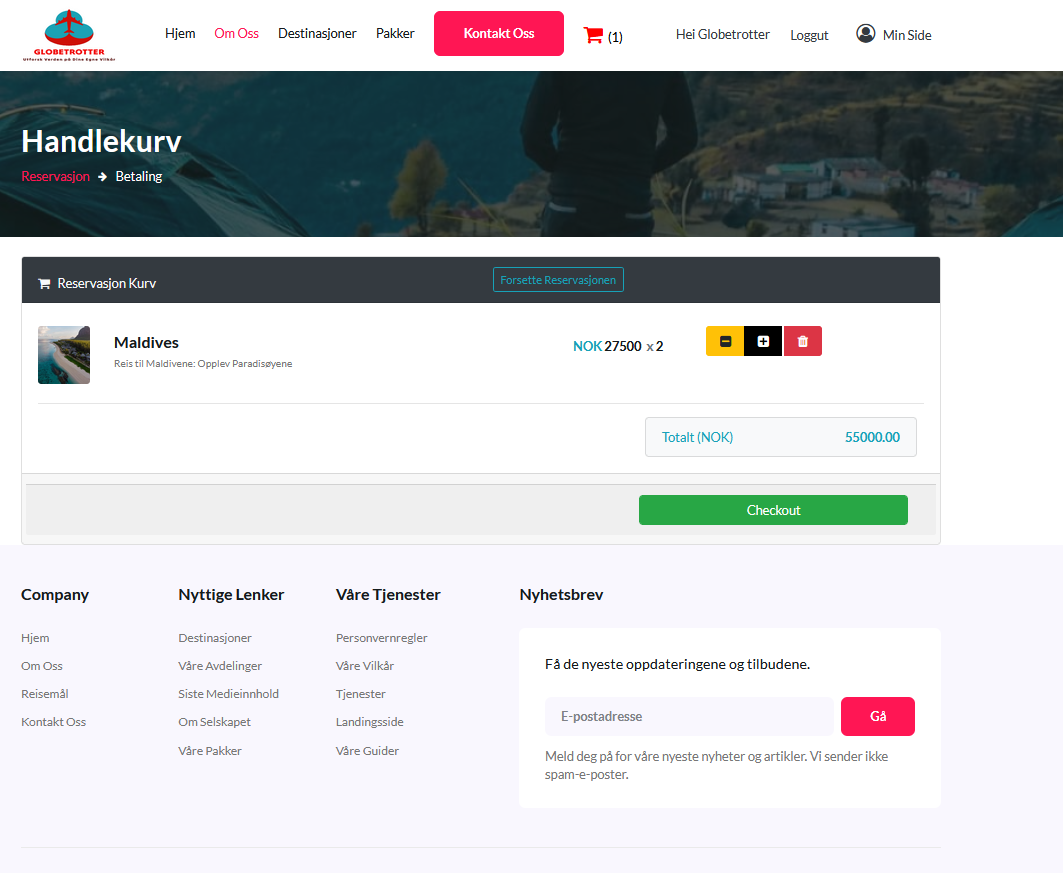Go to Destinasjoner in the navigation bar
The height and width of the screenshot is (873, 1063).
point(317,33)
